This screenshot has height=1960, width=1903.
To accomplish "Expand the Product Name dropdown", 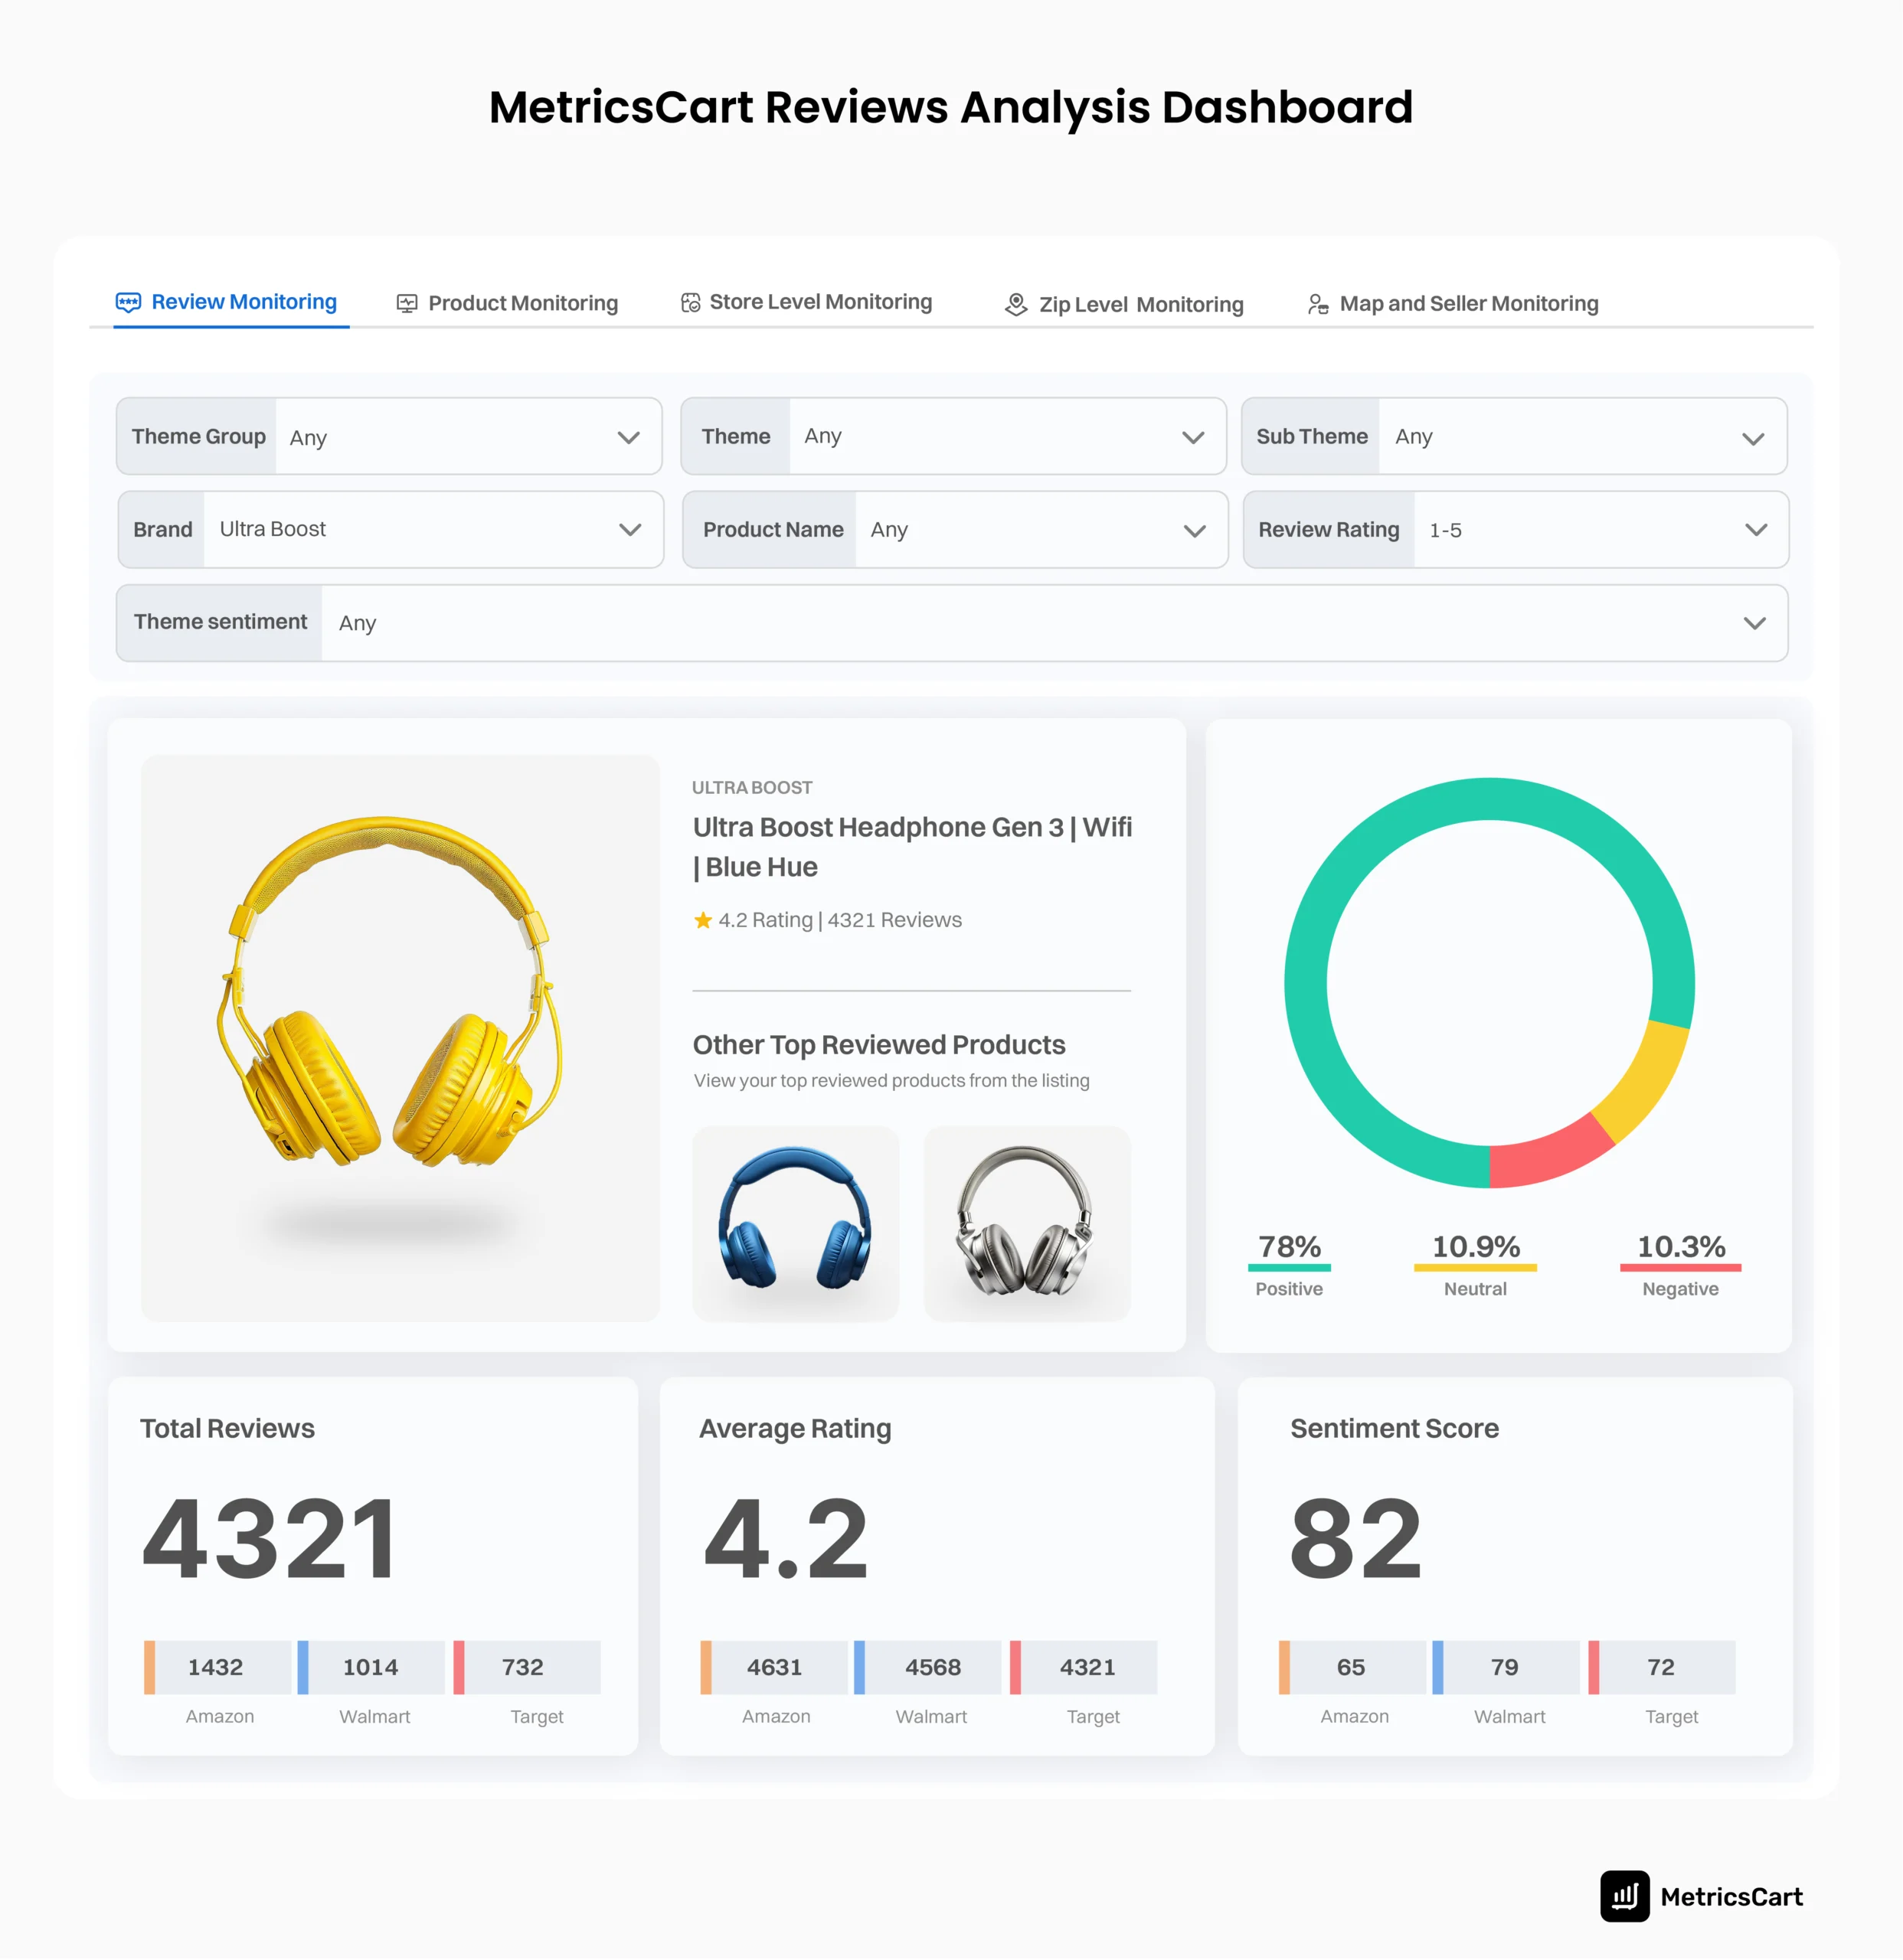I will (955, 529).
